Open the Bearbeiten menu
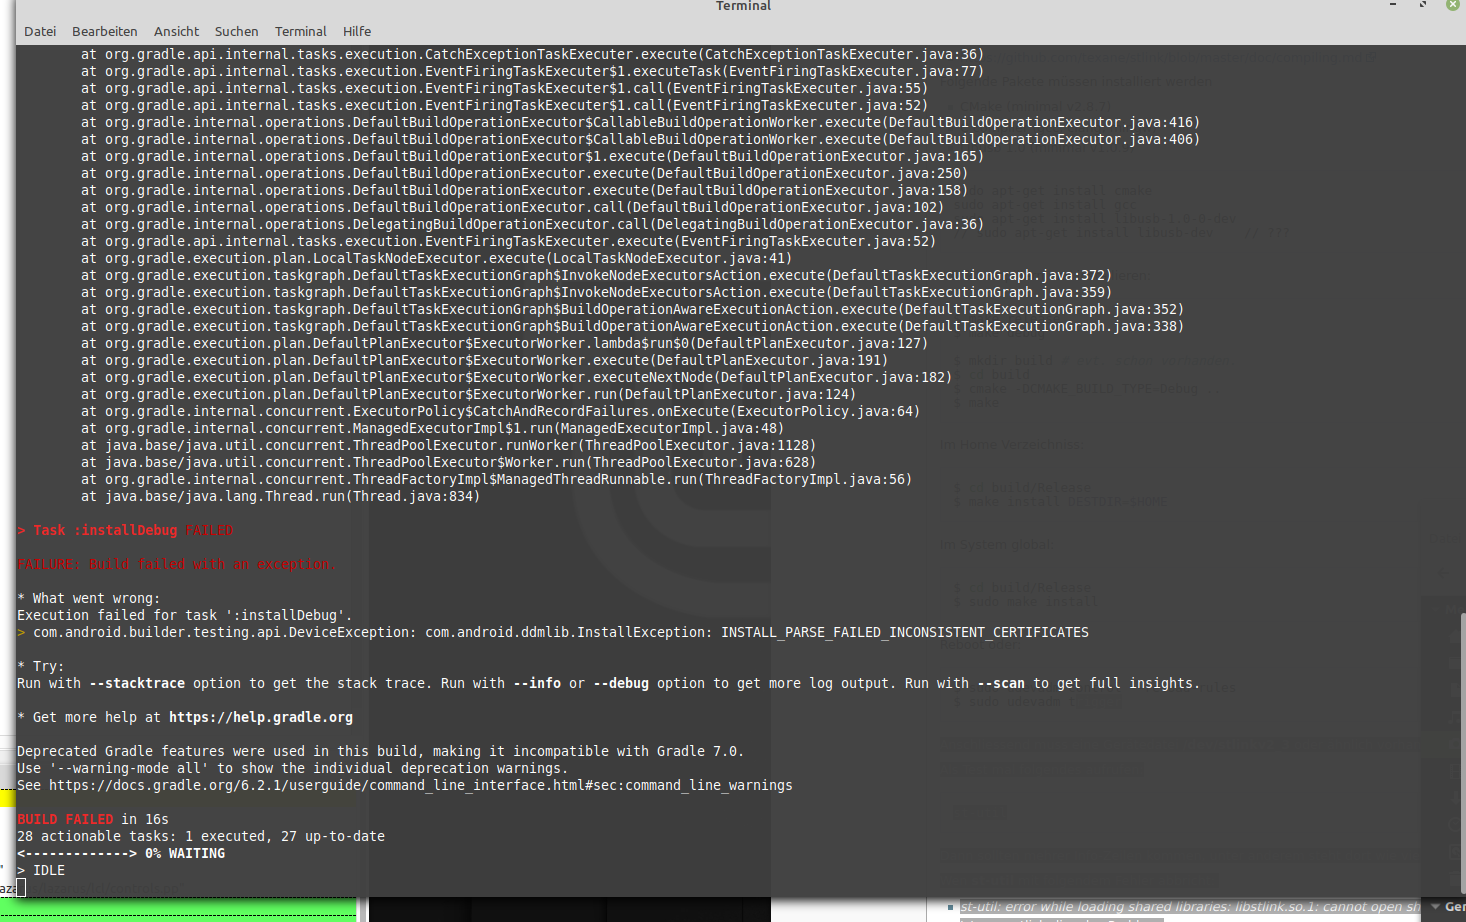 coord(104,31)
